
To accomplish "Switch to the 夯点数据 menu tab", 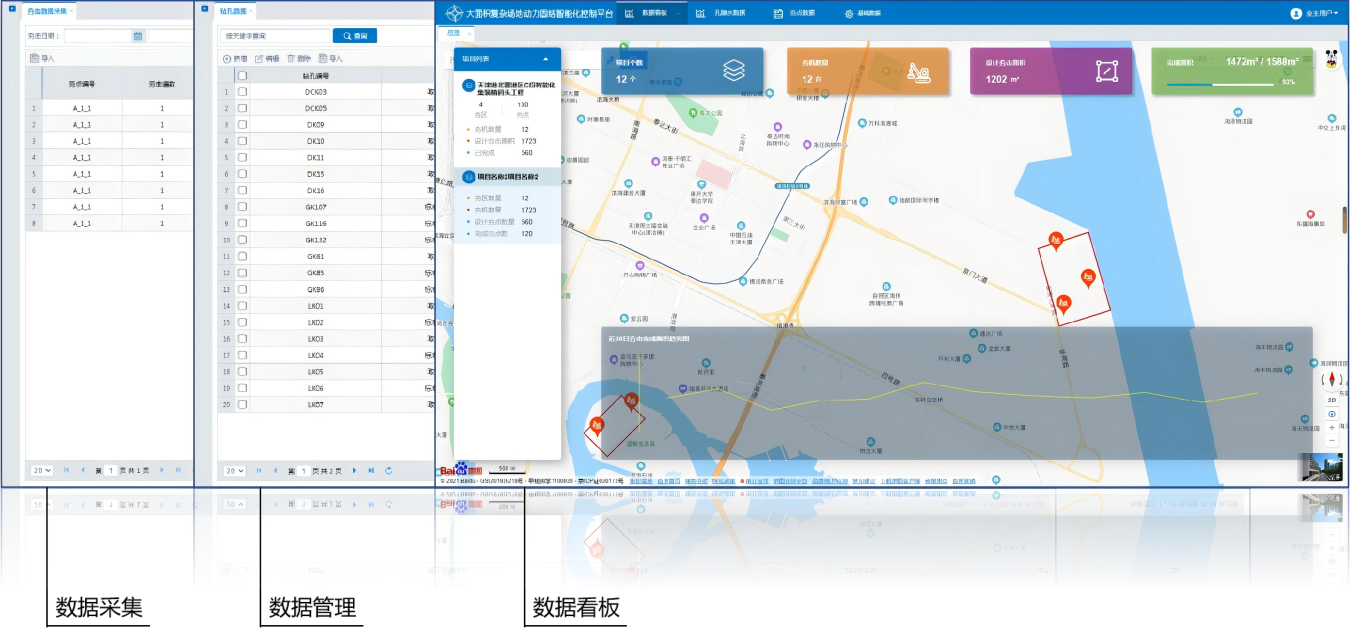I will click(x=794, y=13).
